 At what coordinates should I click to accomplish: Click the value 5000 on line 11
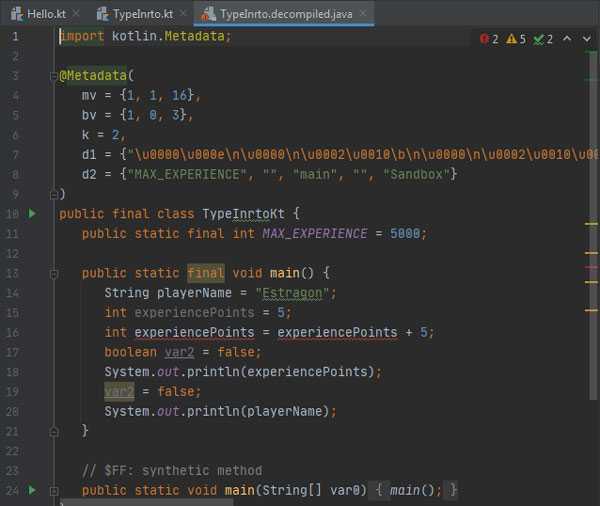point(405,233)
